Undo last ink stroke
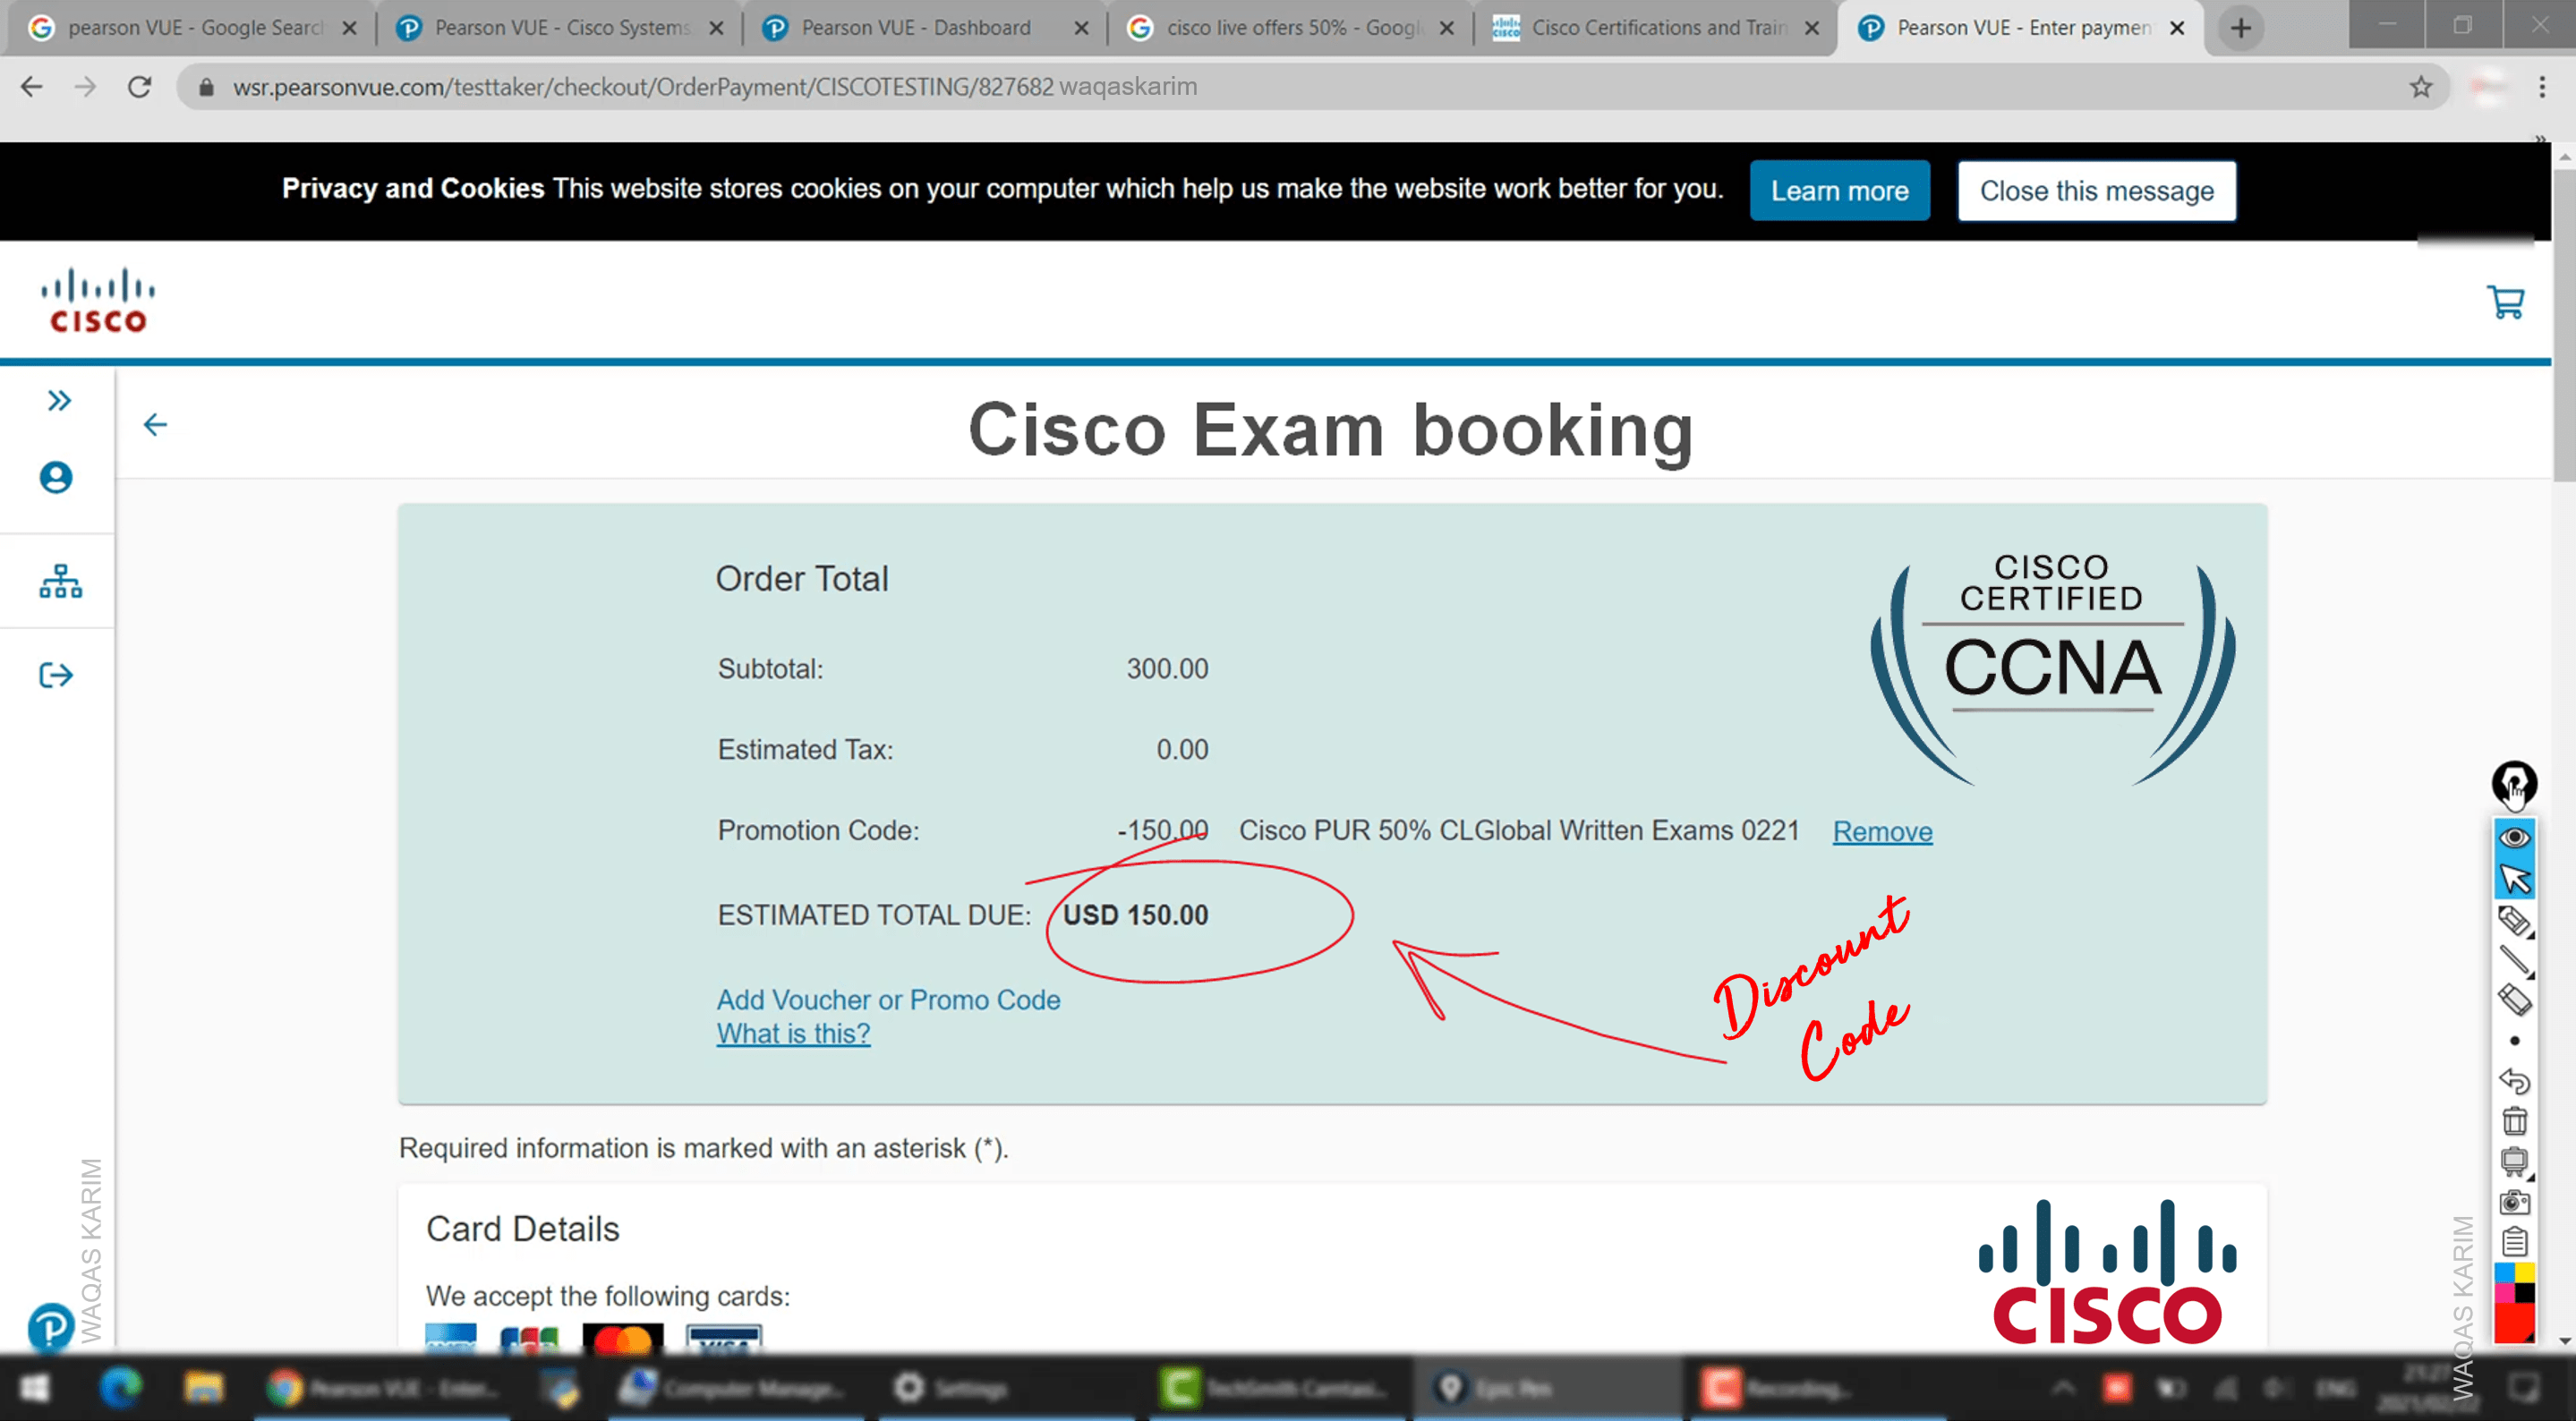The height and width of the screenshot is (1421, 2576). coord(2514,1081)
